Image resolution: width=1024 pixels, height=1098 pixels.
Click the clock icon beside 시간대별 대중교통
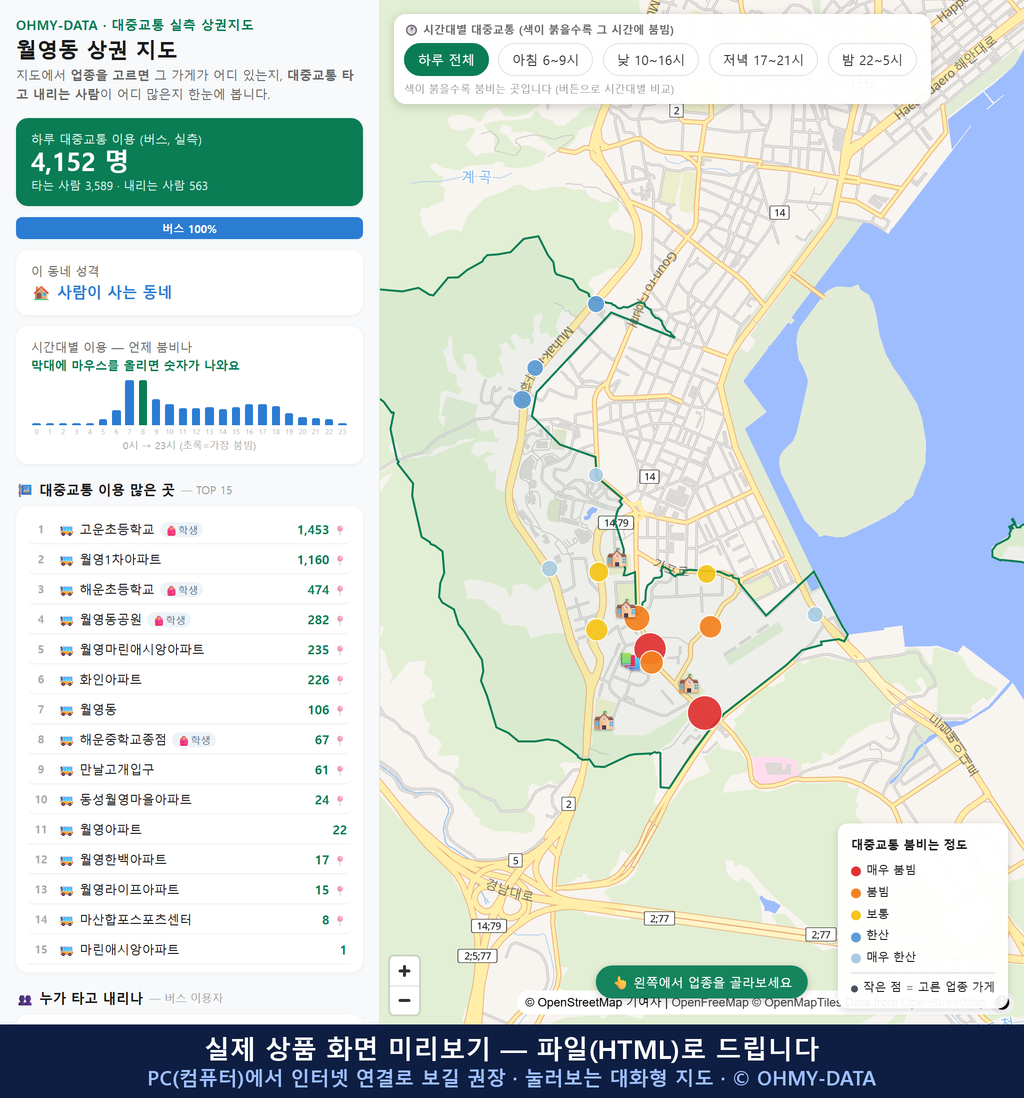point(412,30)
